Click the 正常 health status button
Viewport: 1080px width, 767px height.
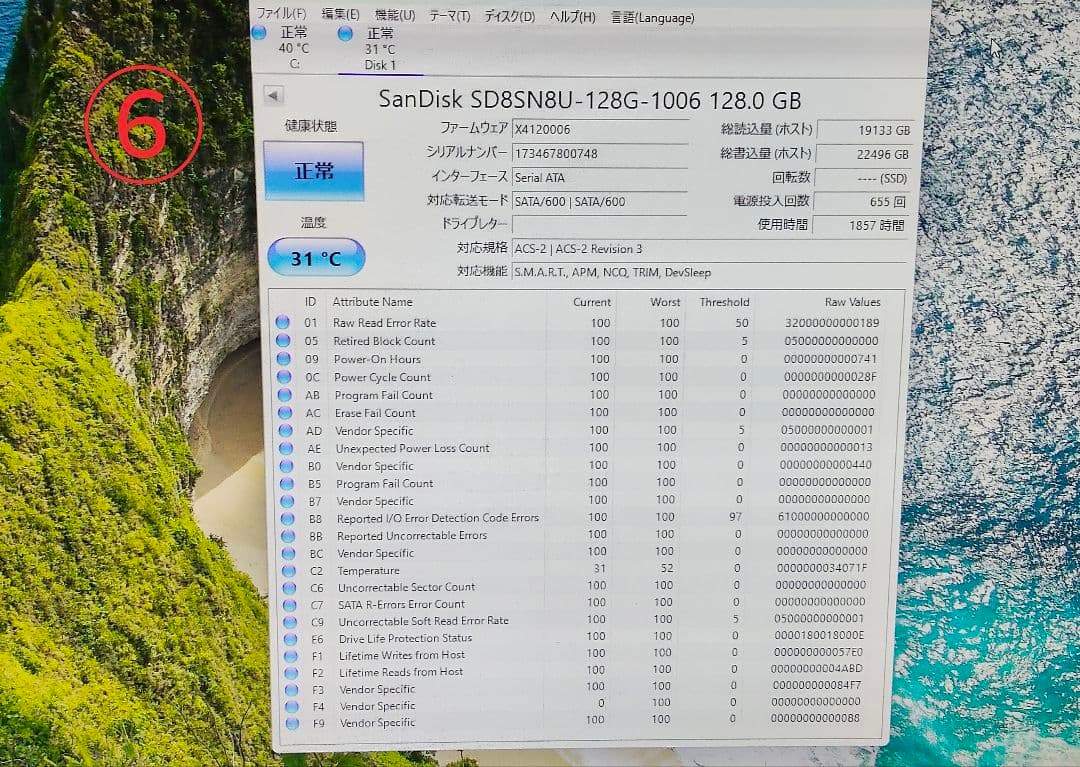(316, 170)
